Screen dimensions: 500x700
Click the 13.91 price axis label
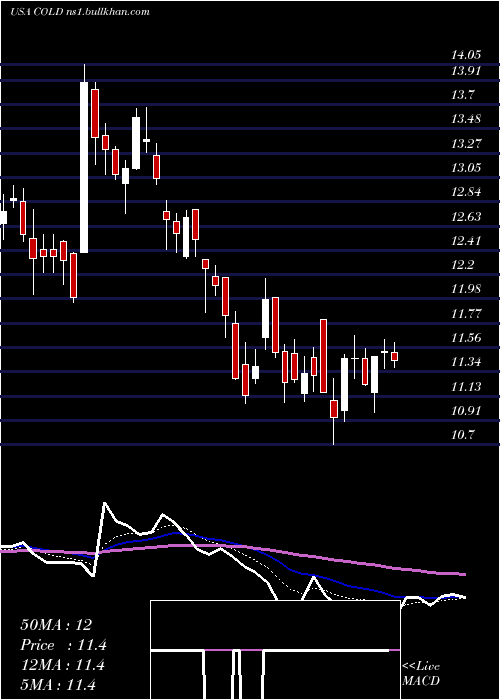466,71
